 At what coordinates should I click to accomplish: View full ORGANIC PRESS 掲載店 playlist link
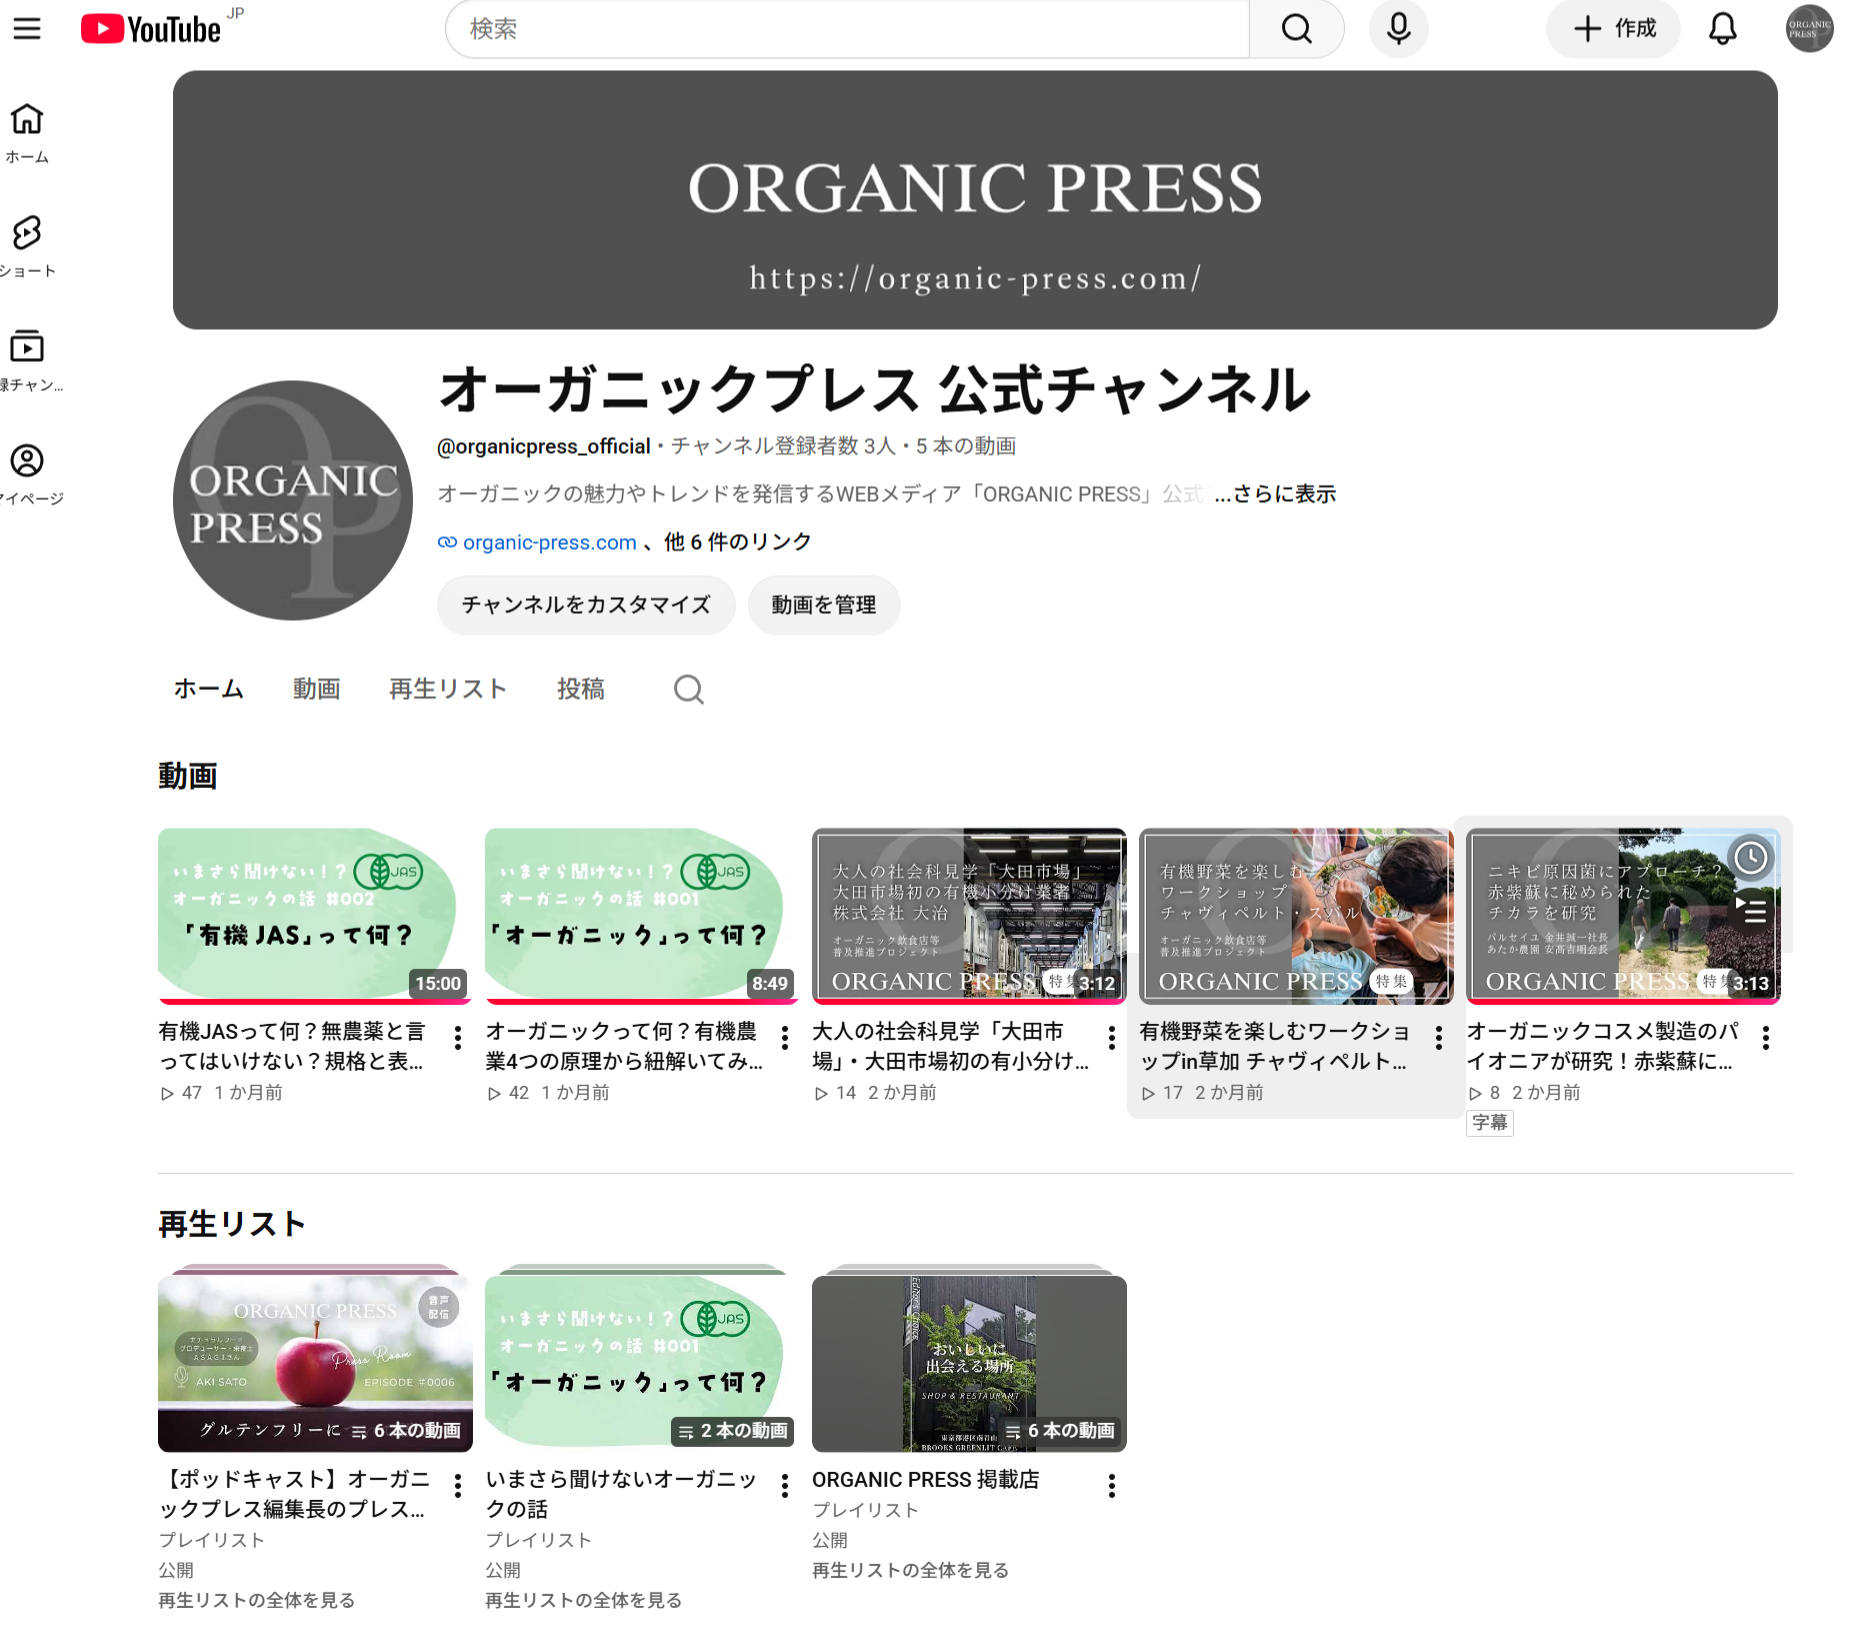click(910, 1570)
